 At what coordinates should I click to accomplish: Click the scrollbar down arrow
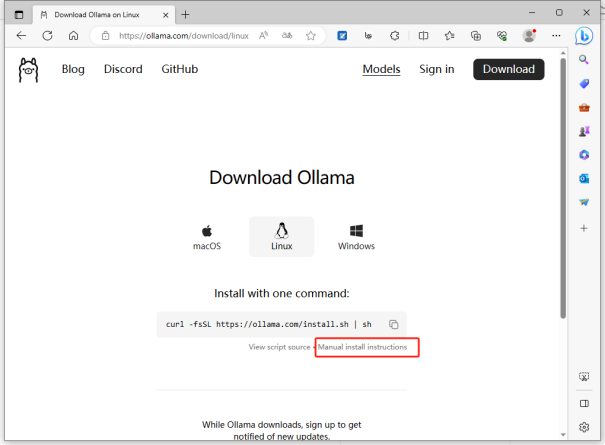pyautogui.click(x=563, y=435)
